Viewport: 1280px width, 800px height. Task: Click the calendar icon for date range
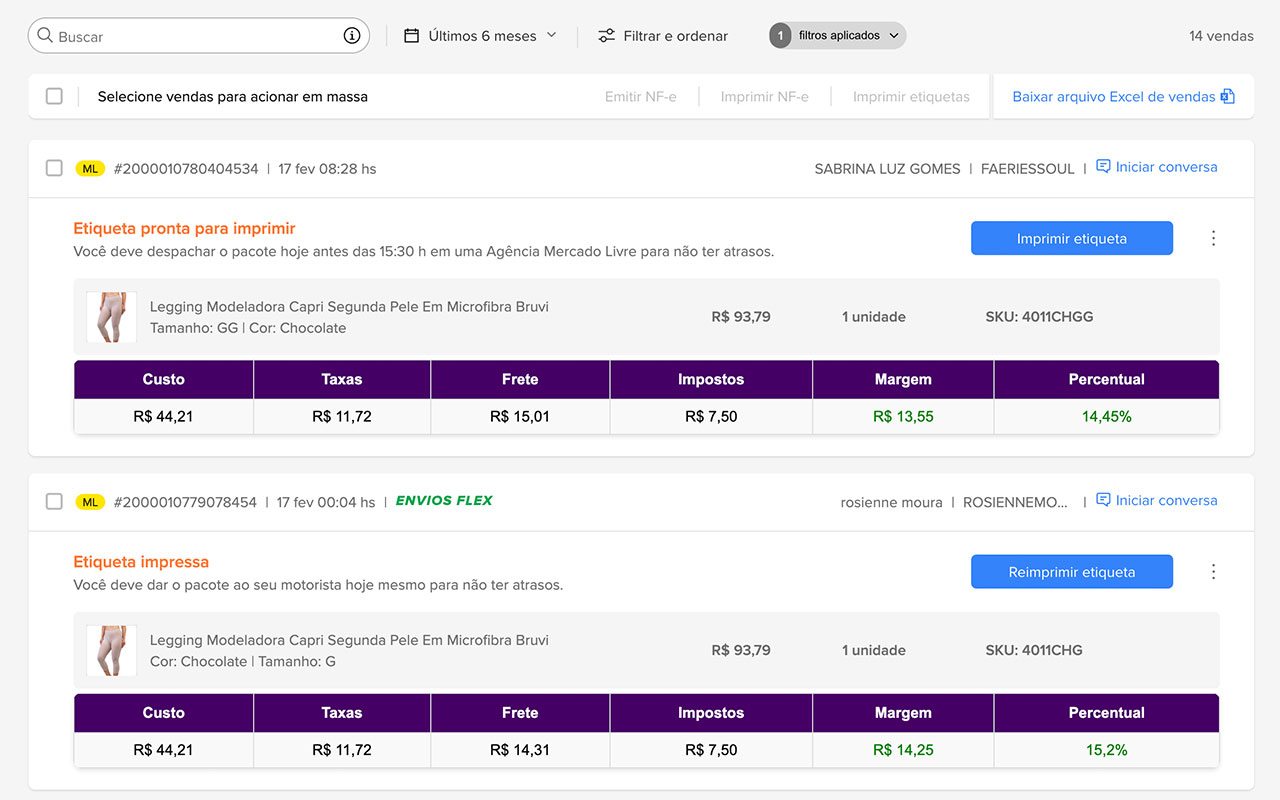coord(411,36)
